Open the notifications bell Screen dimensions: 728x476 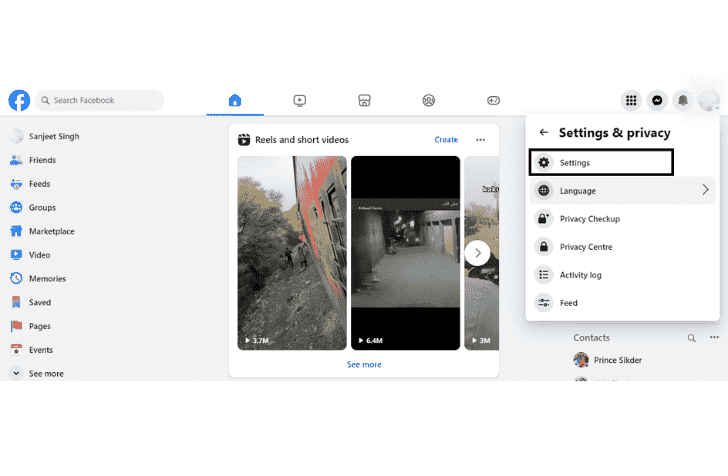(683, 100)
